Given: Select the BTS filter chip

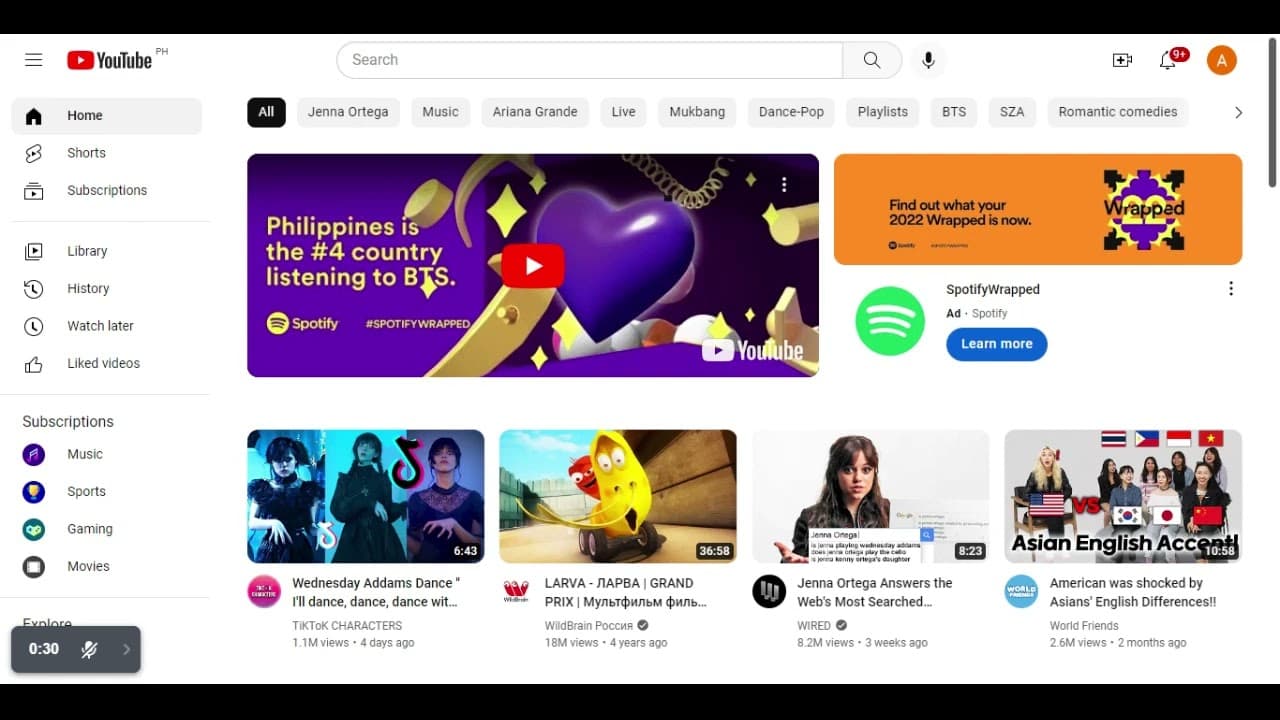Looking at the screenshot, I should 954,112.
